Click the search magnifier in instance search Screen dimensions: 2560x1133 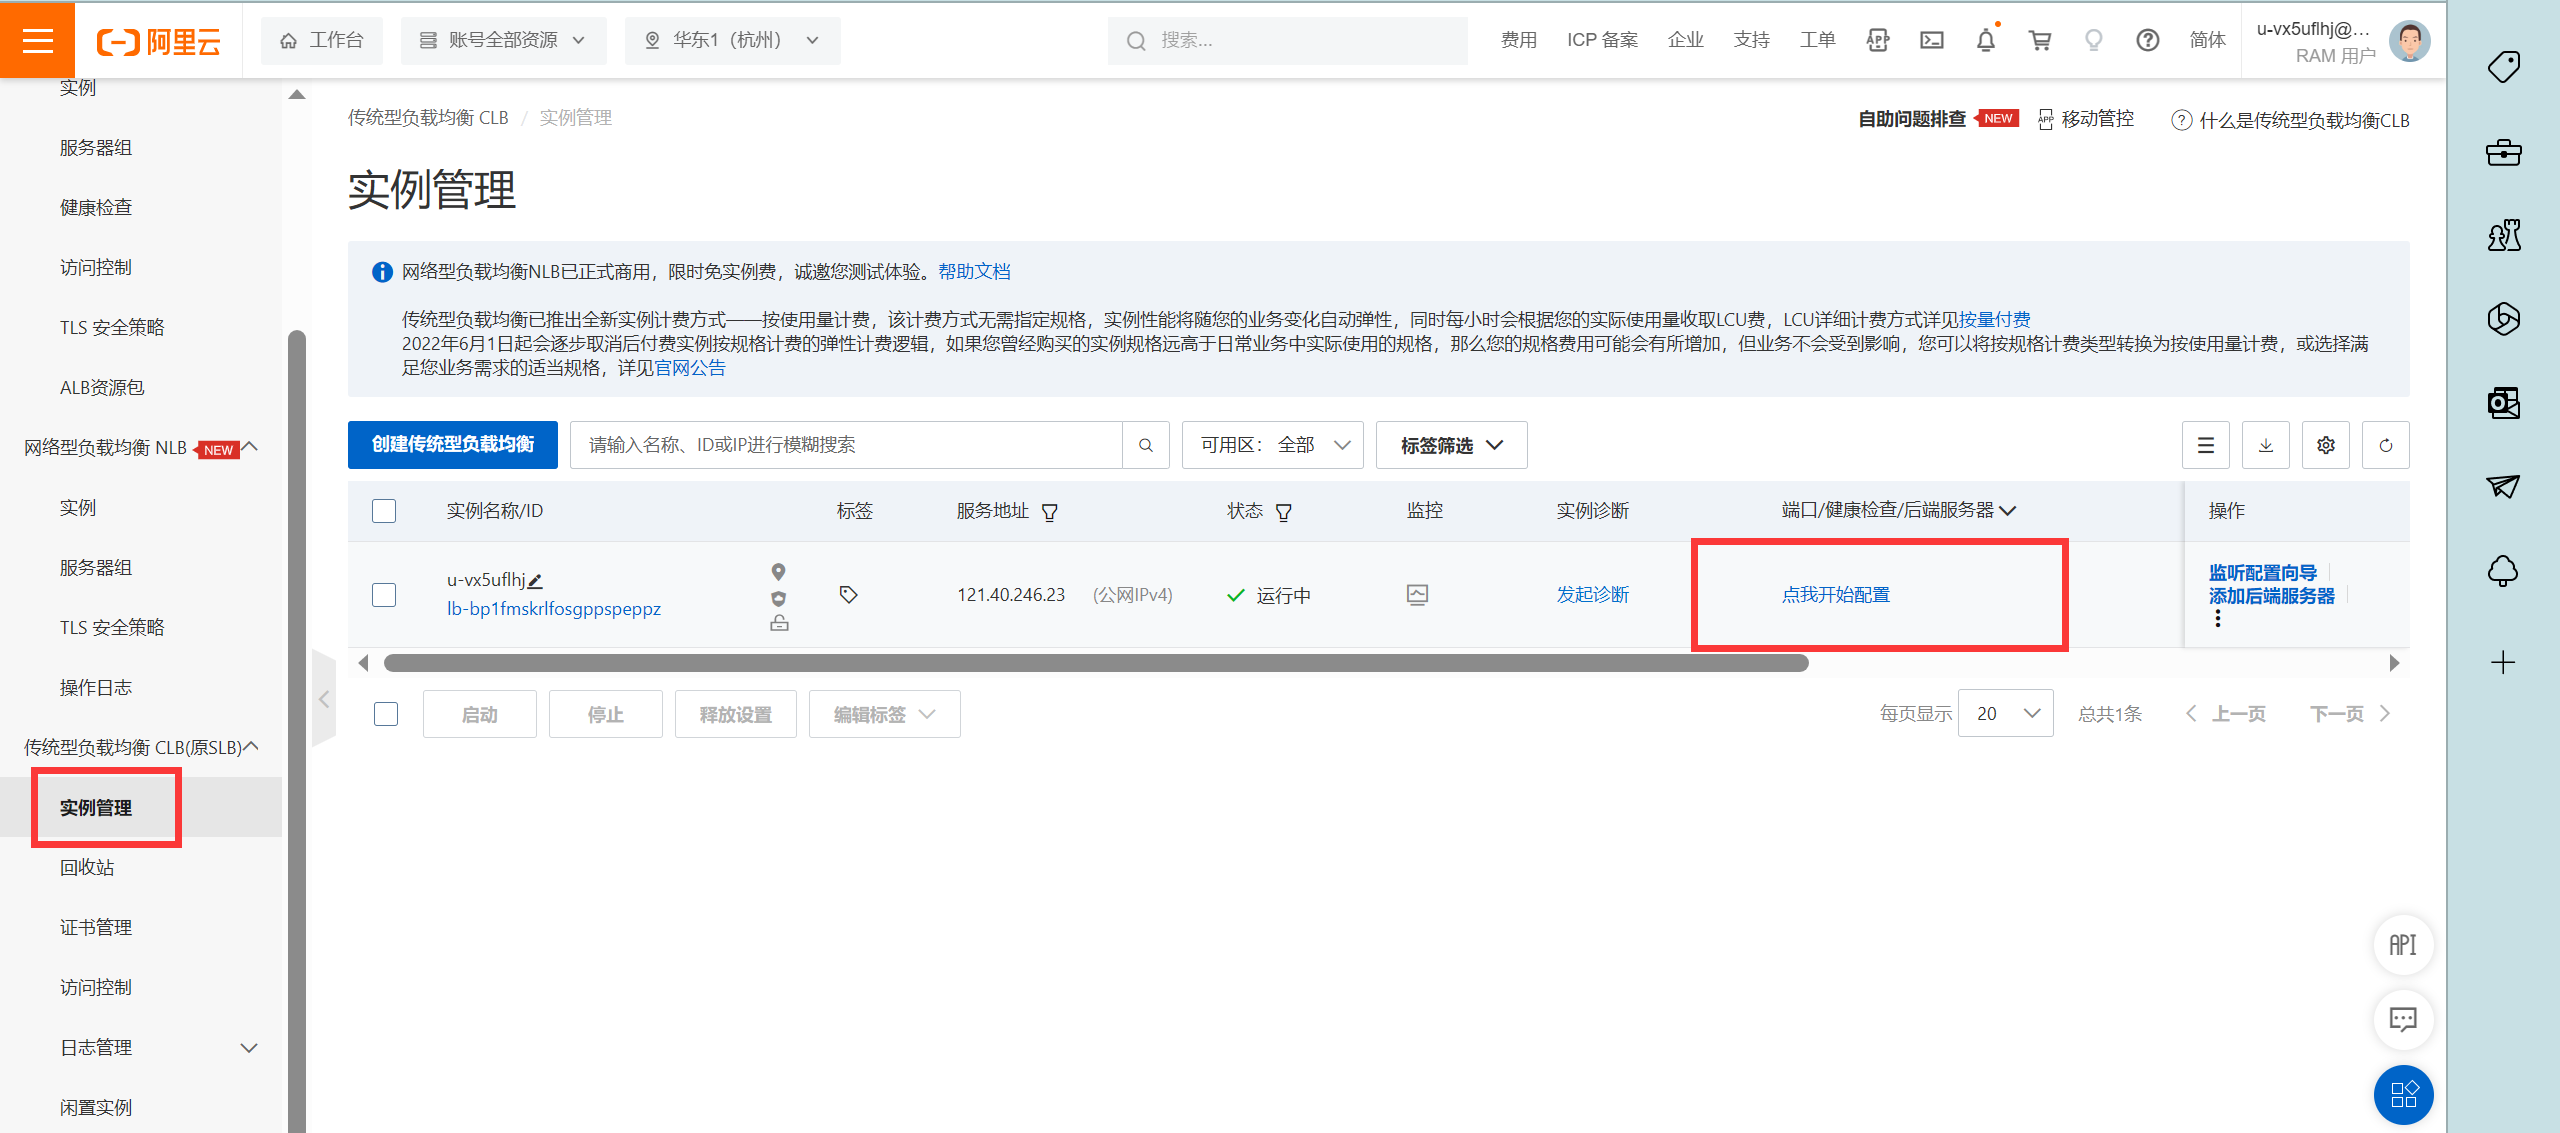tap(1146, 445)
